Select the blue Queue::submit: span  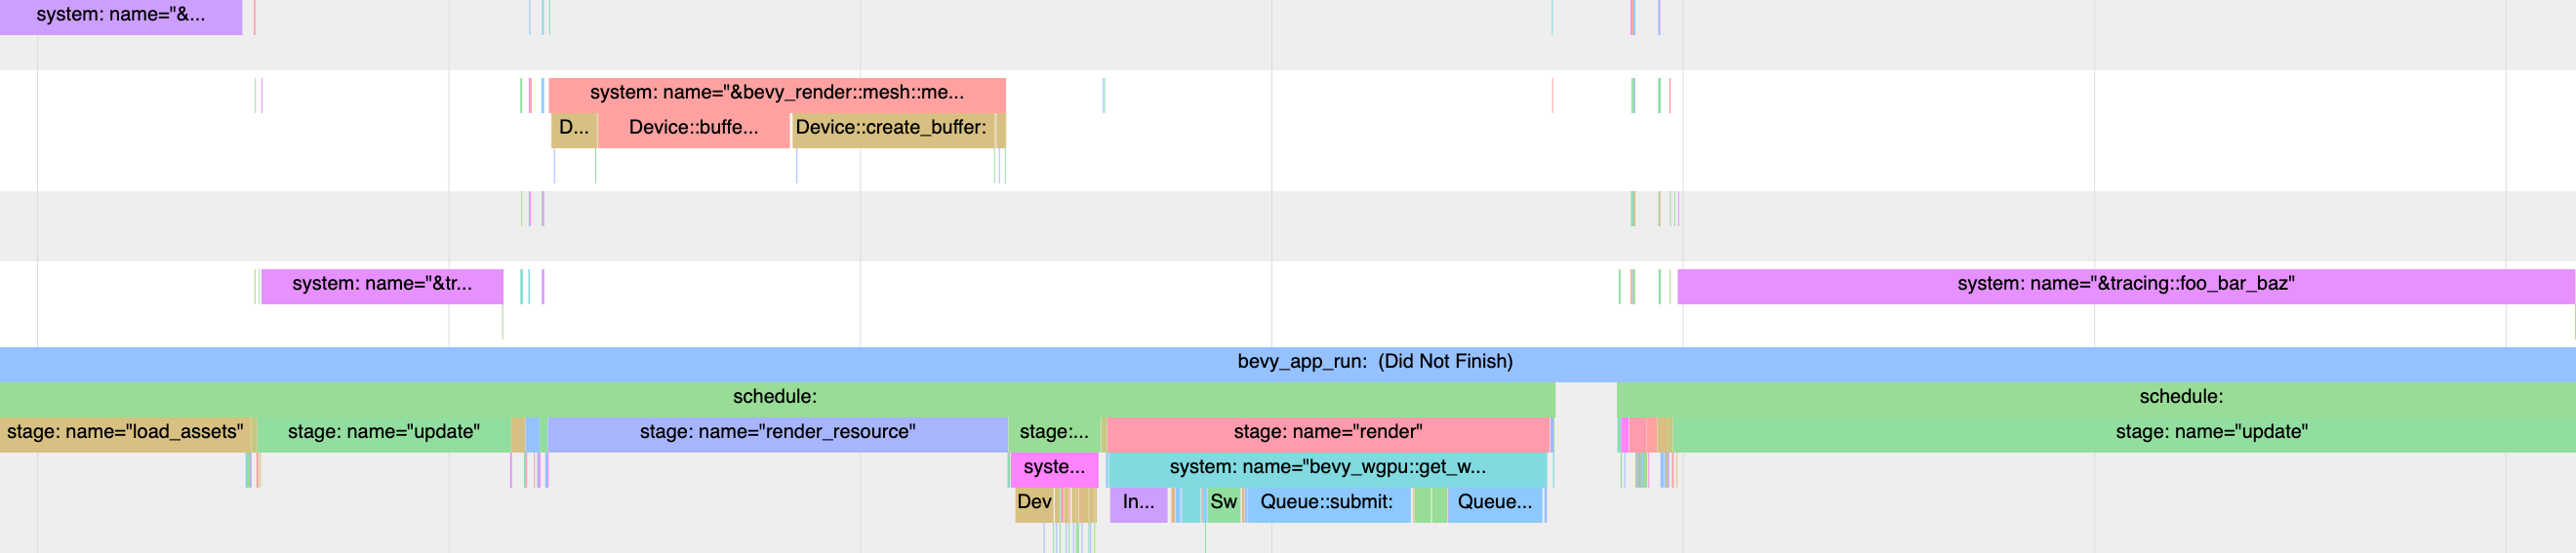(1326, 502)
